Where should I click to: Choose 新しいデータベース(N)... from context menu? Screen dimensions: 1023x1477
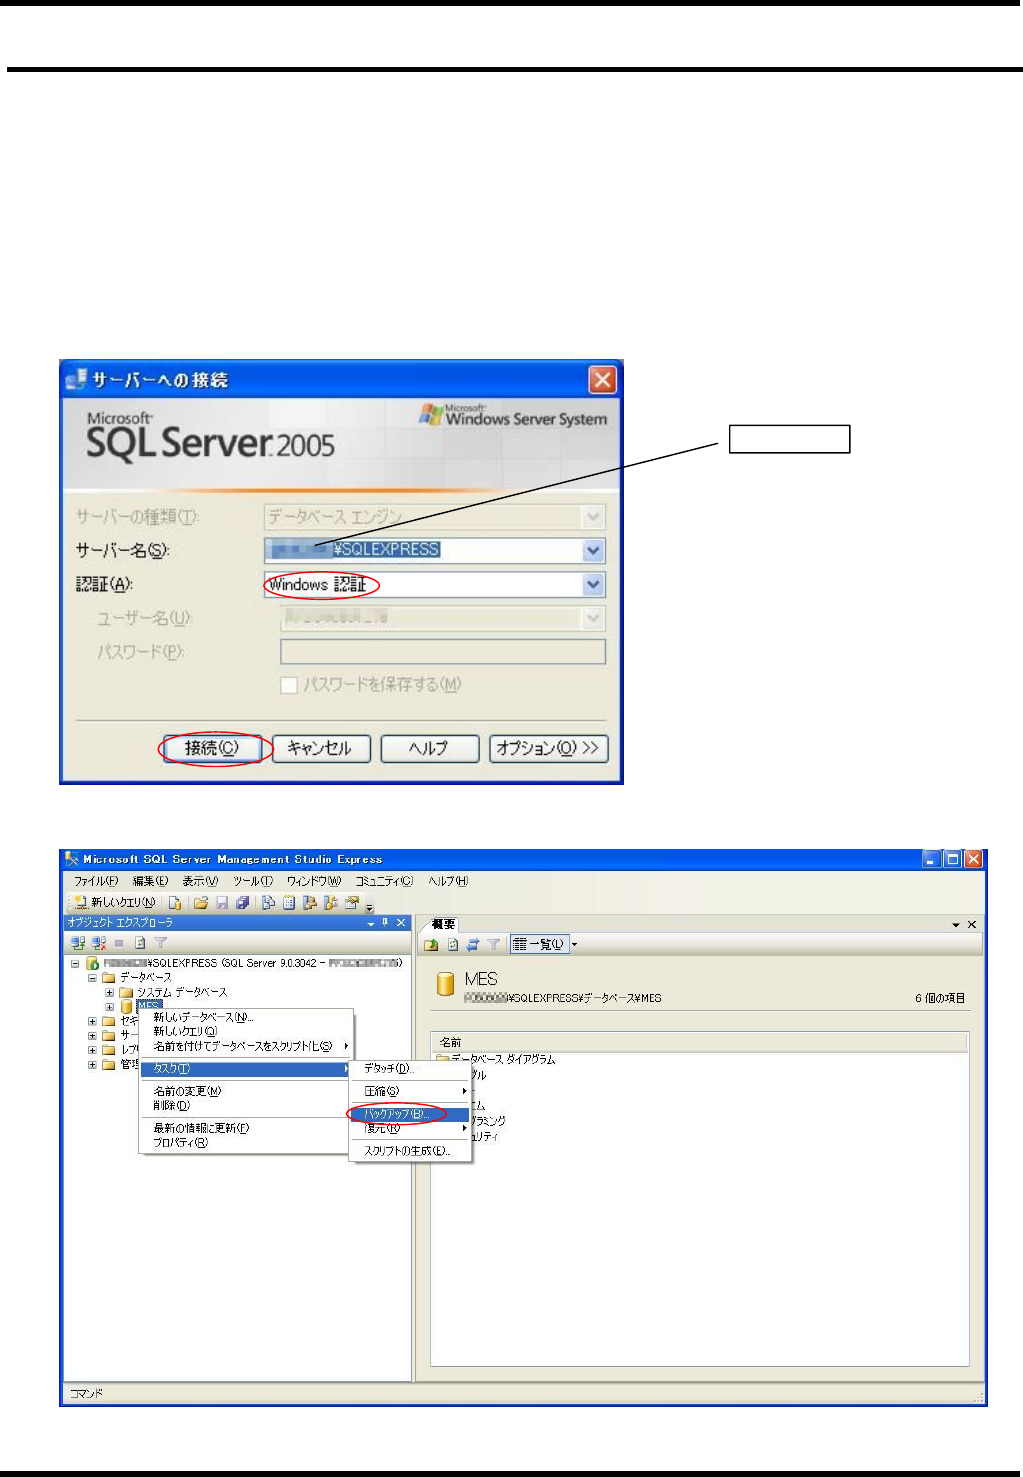pyautogui.click(x=246, y=1017)
